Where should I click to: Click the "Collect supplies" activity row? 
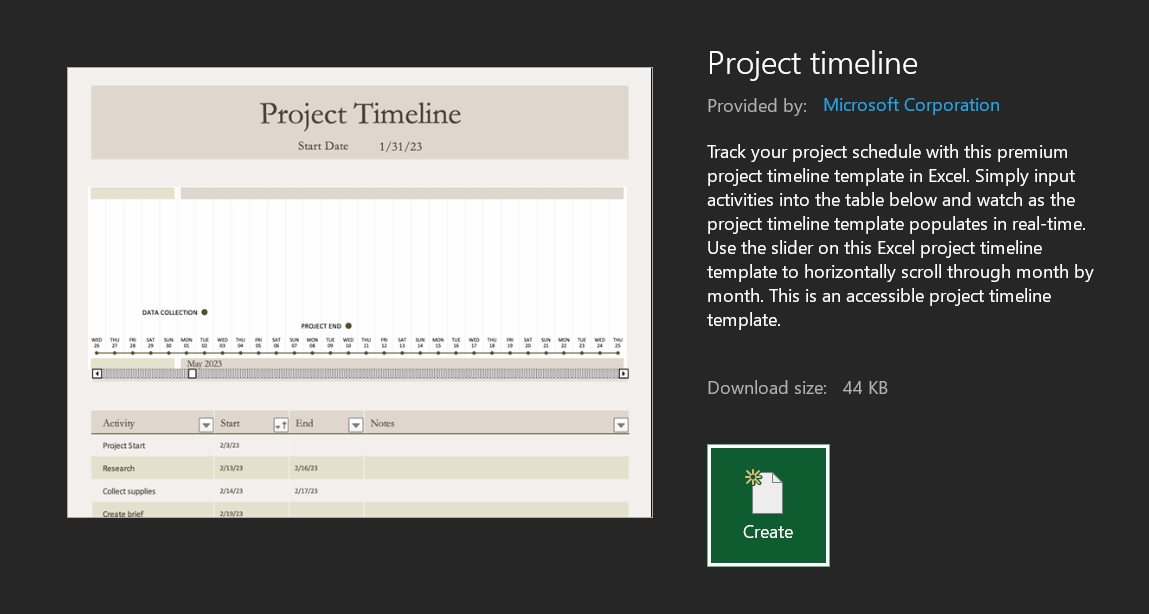coord(360,491)
